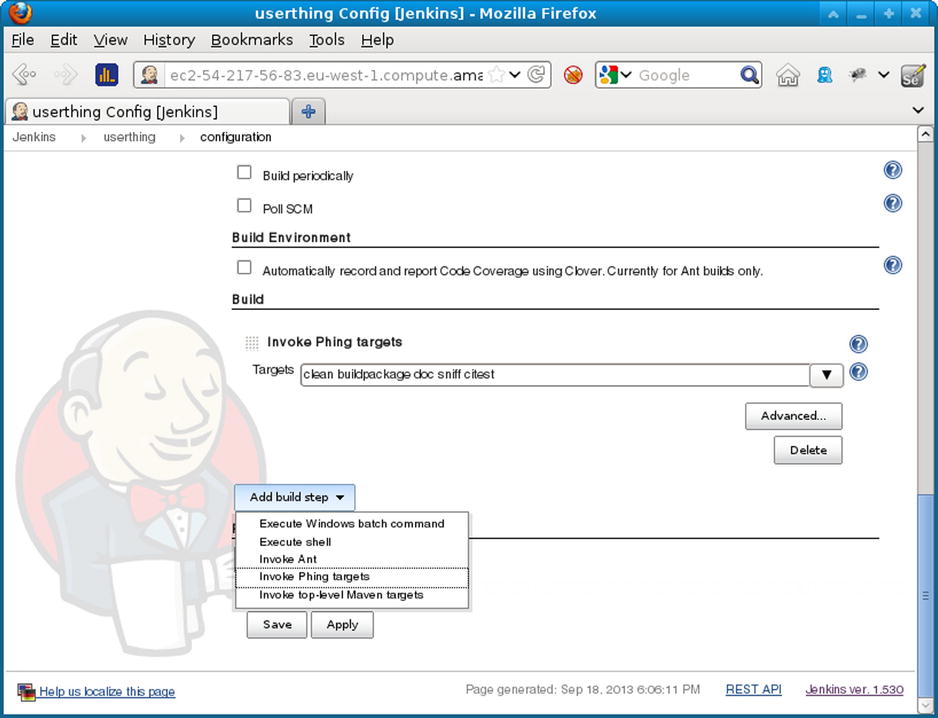Viewport: 938px width, 718px height.
Task: Open the Tools menu
Action: click(x=327, y=40)
